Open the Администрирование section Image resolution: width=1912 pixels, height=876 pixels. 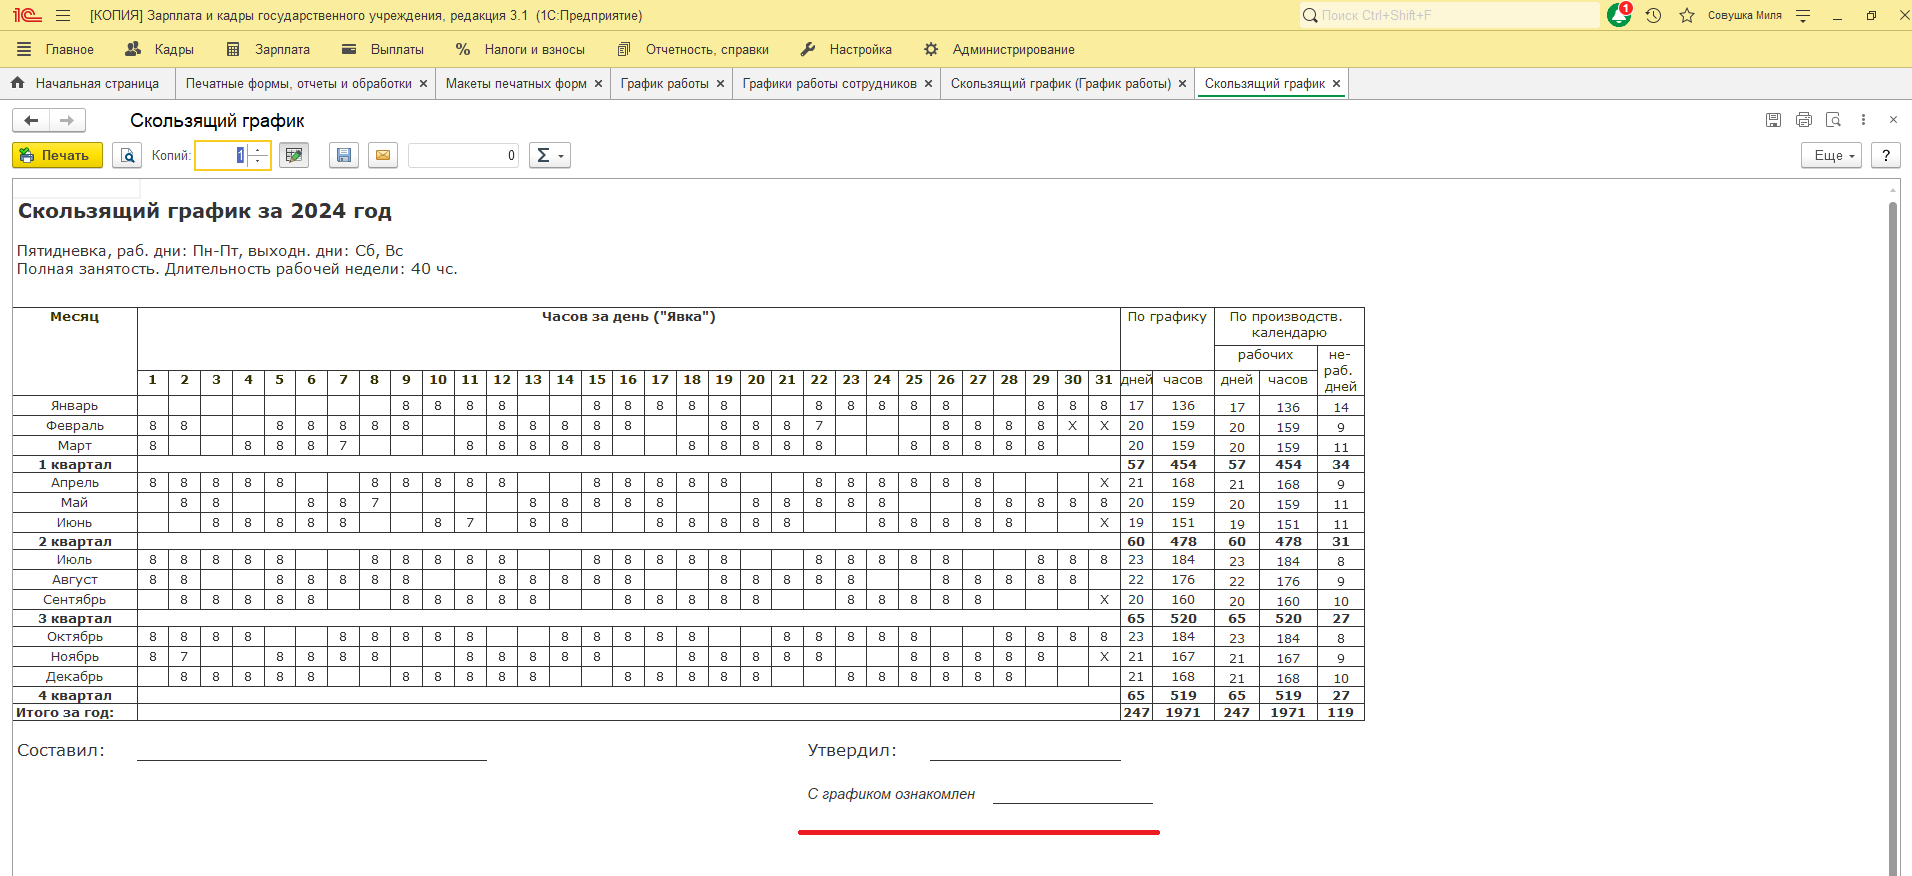(x=999, y=49)
